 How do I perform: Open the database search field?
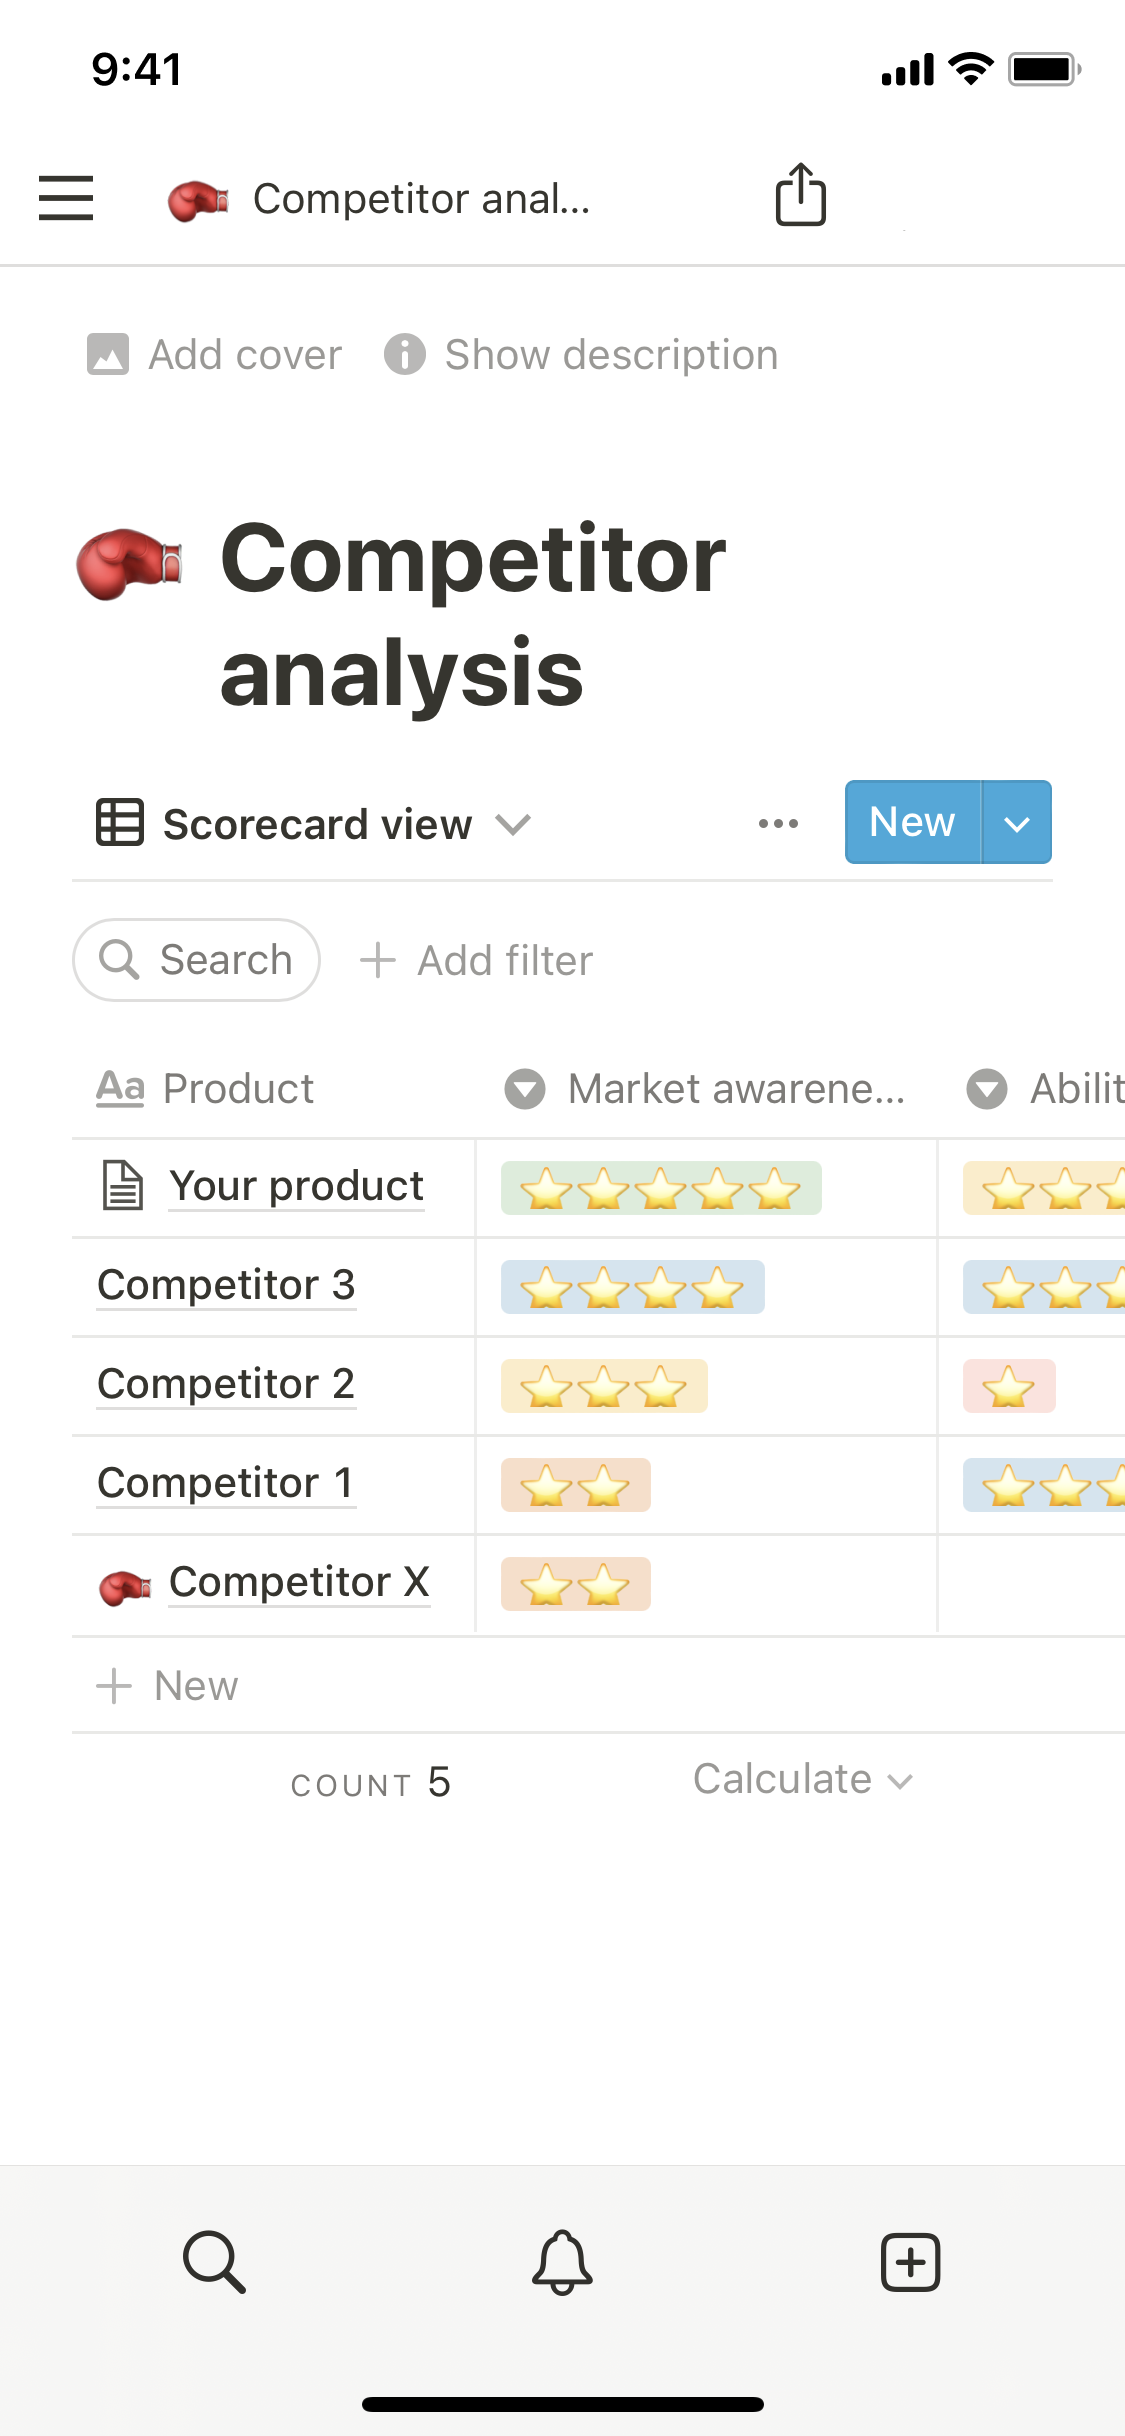pos(196,959)
